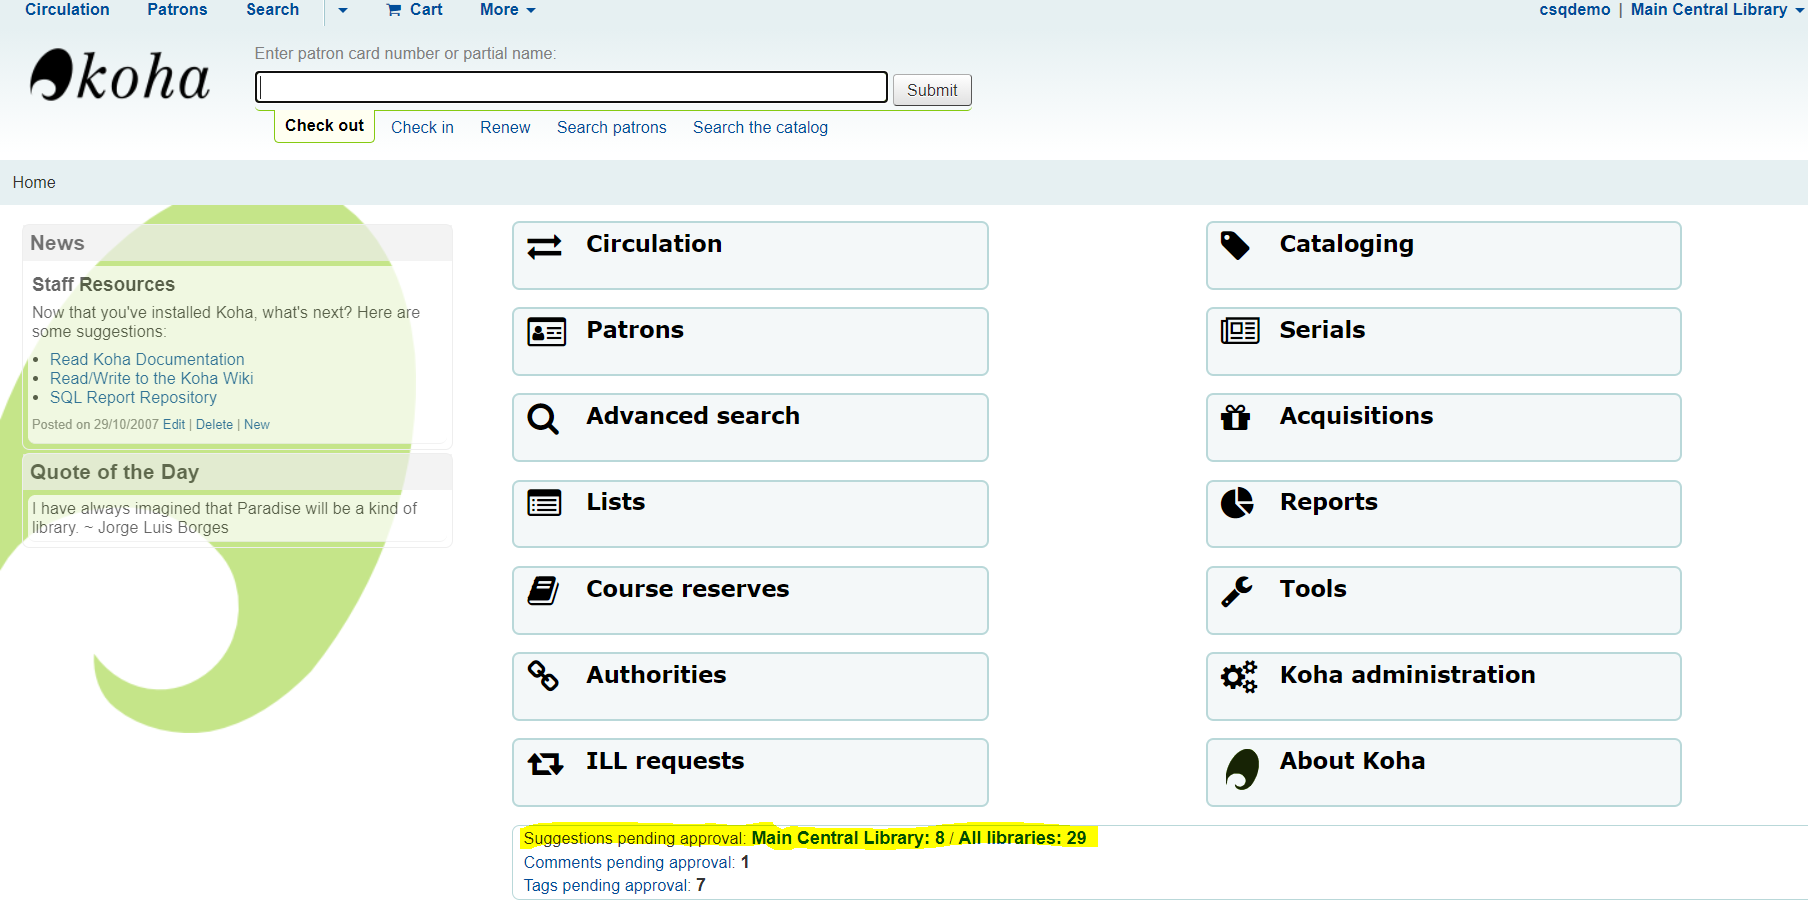The width and height of the screenshot is (1808, 900).
Task: Click the Submit button
Action: point(932,90)
